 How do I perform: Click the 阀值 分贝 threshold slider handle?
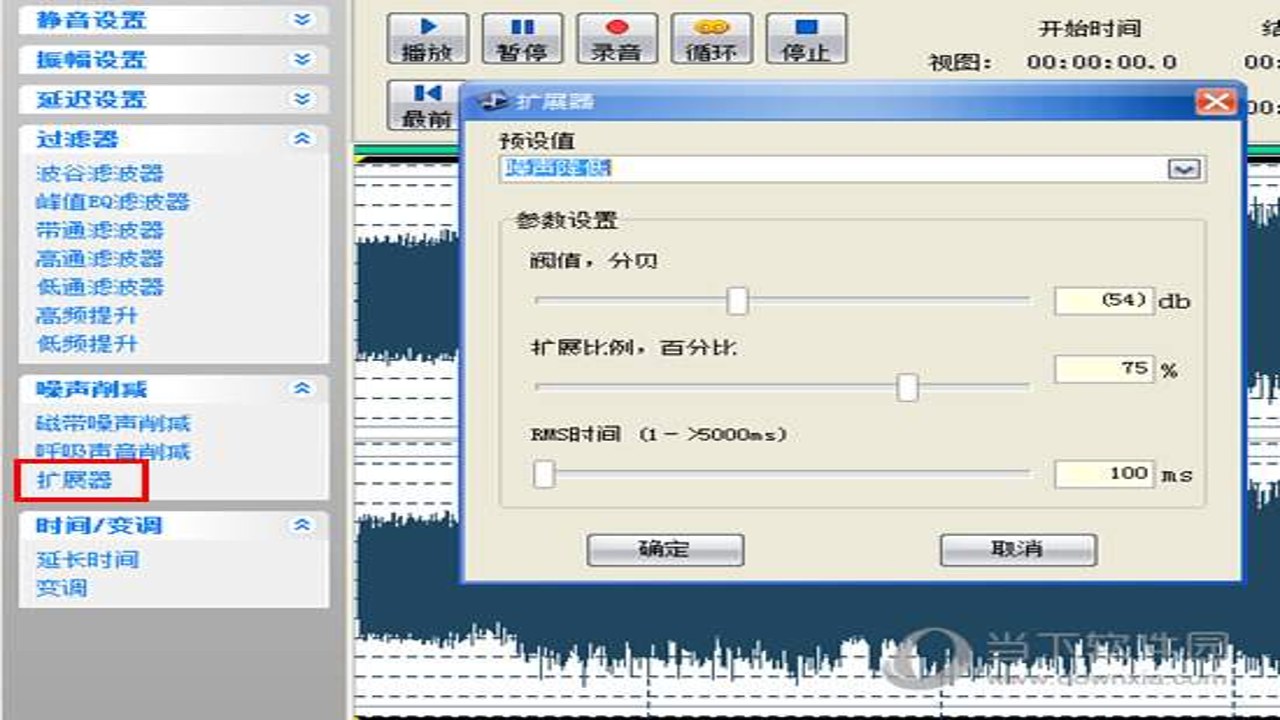(737, 300)
